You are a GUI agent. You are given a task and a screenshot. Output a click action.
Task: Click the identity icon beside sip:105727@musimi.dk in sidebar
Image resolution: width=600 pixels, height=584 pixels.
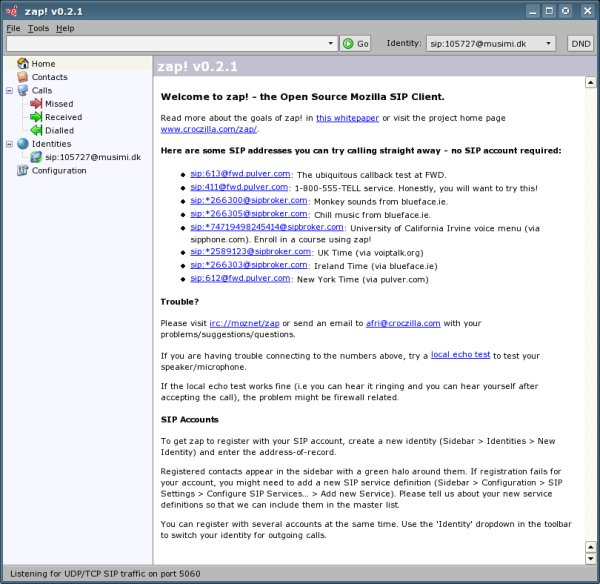click(x=36, y=157)
